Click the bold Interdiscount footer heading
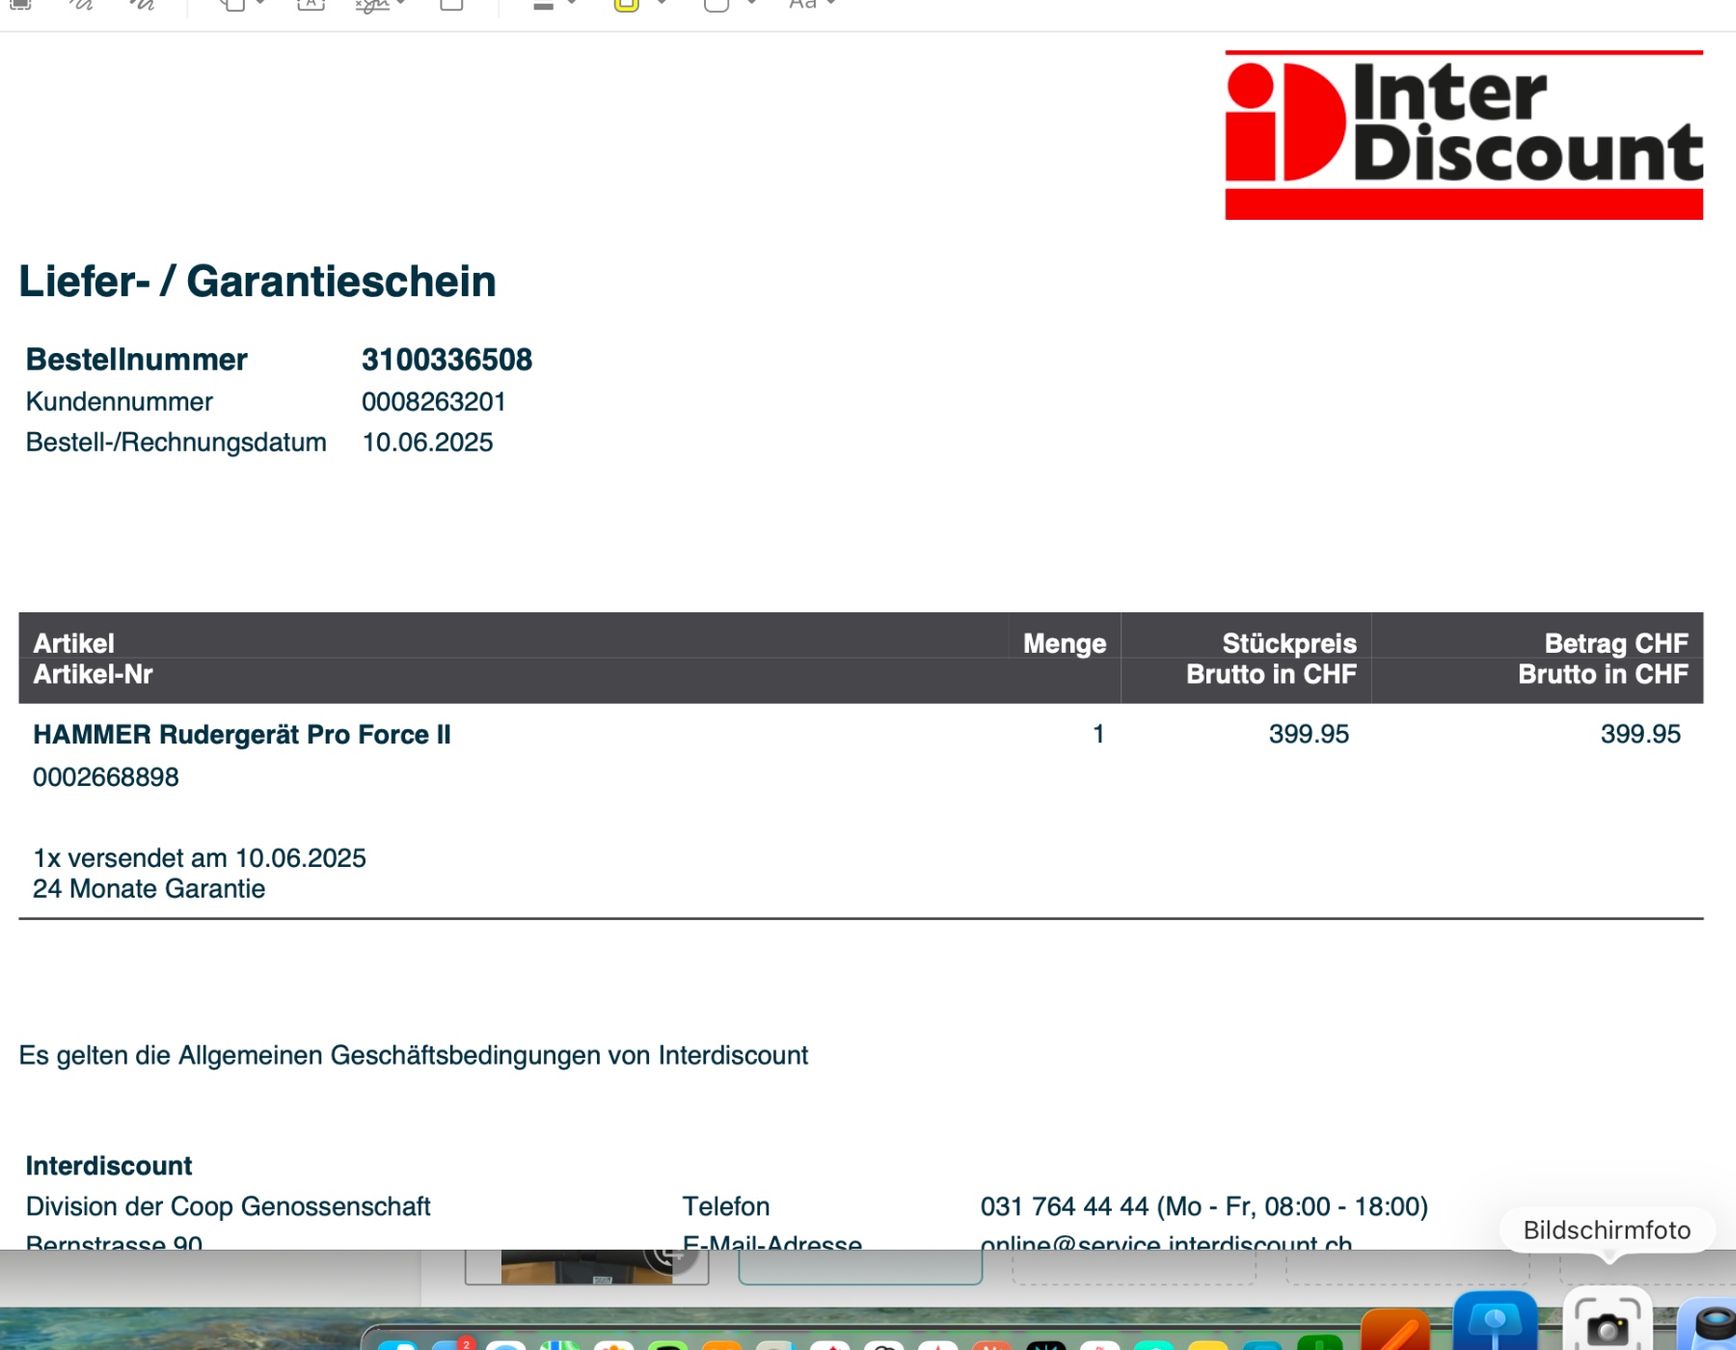Image resolution: width=1736 pixels, height=1350 pixels. [x=109, y=1165]
